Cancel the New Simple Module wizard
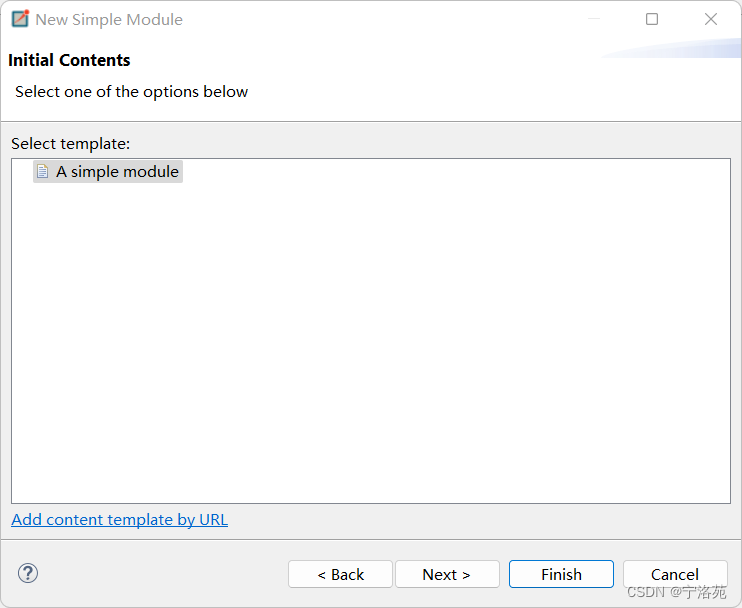742x608 pixels. pyautogui.click(x=675, y=574)
